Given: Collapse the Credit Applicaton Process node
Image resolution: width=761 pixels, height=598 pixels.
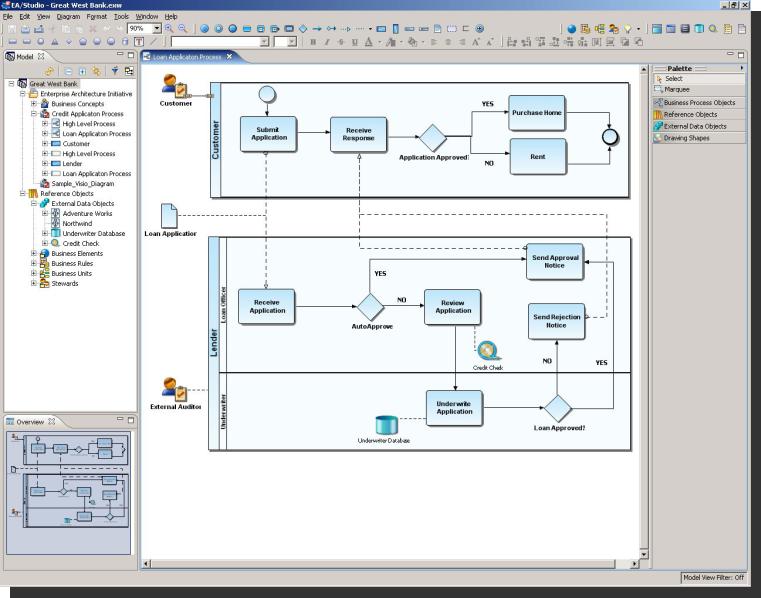Looking at the screenshot, I should click(x=33, y=114).
